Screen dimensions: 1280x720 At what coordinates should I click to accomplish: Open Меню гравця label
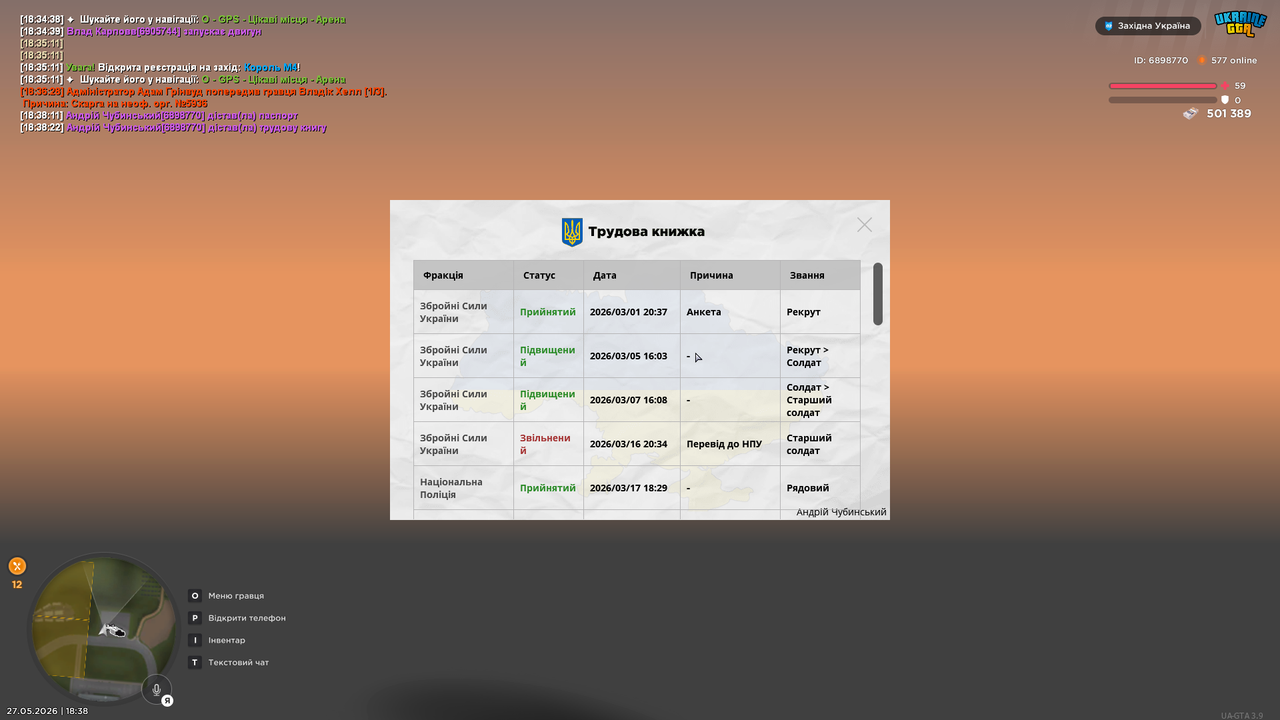(x=236, y=596)
